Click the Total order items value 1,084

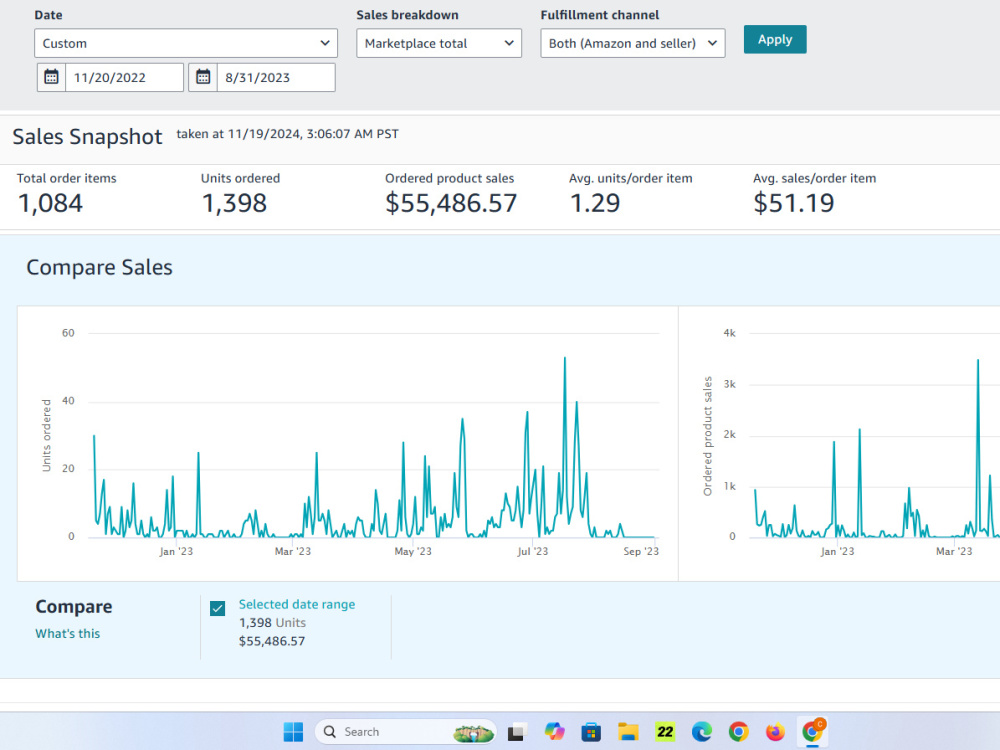[50, 203]
